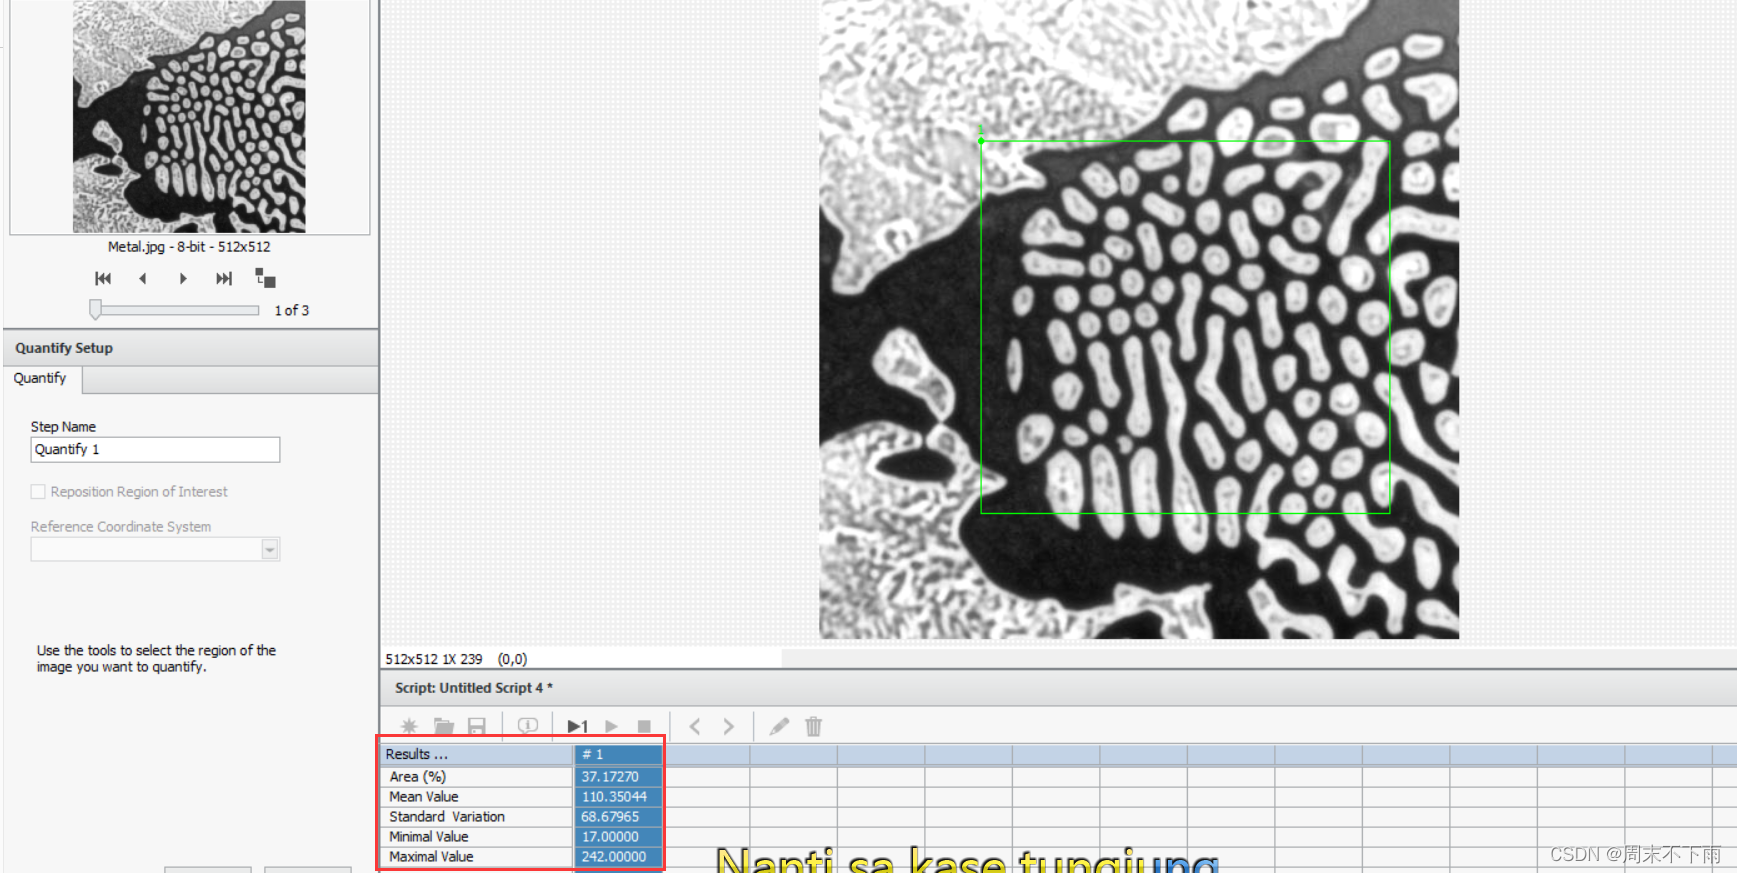The image size is (1737, 873).
Task: Click the 1 of 3 image counter
Action: 292,311
